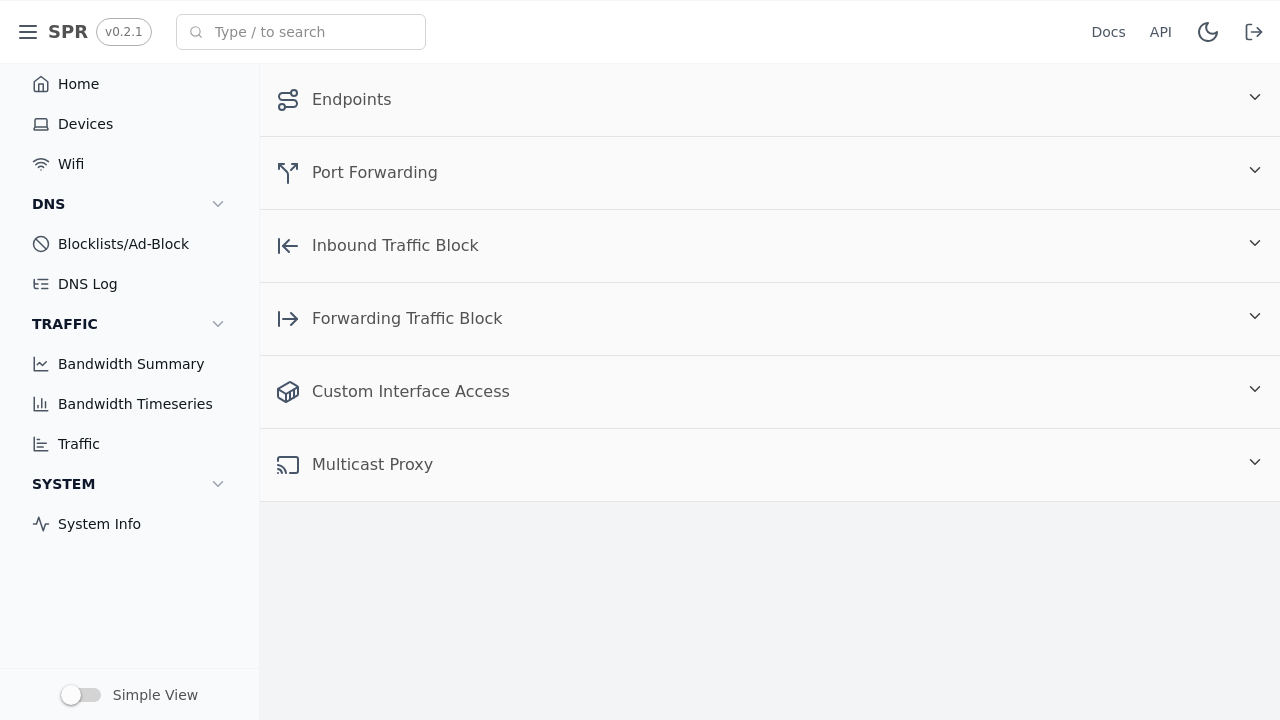Enable the Simple View toggle
Screen dimensions: 1280x720
[81, 695]
